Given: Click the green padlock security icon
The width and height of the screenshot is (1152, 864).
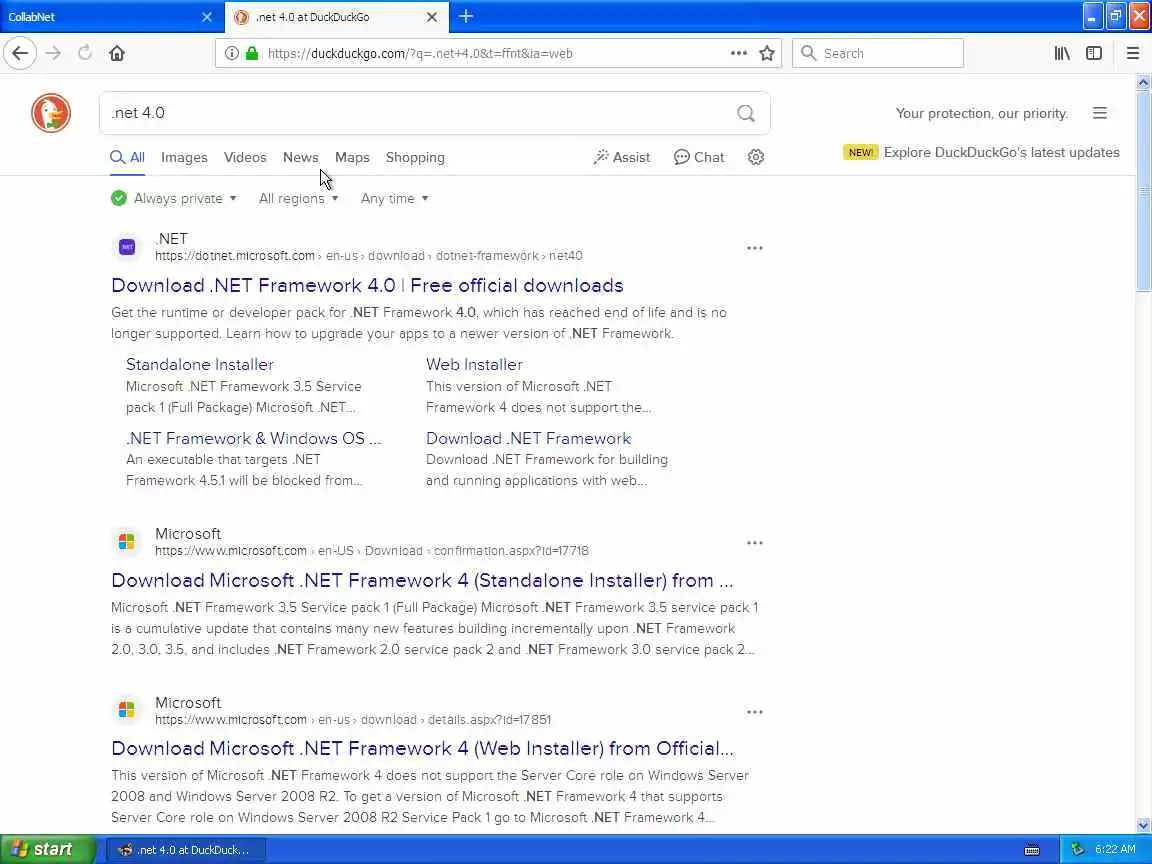Looking at the screenshot, I should coord(252,53).
